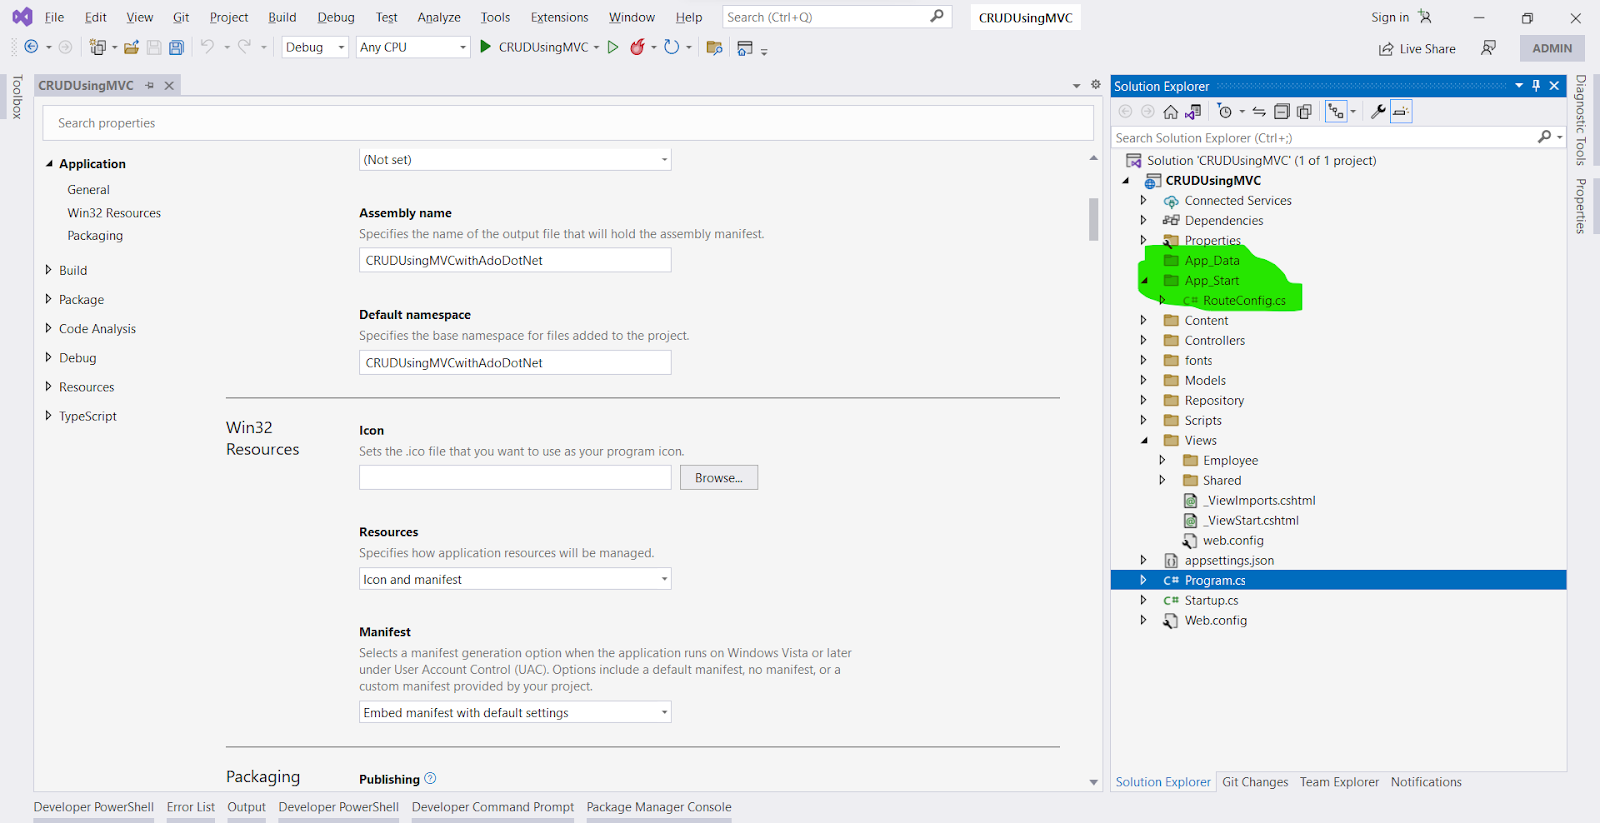
Task: Click the Save All toolbar icon
Action: coord(176,47)
